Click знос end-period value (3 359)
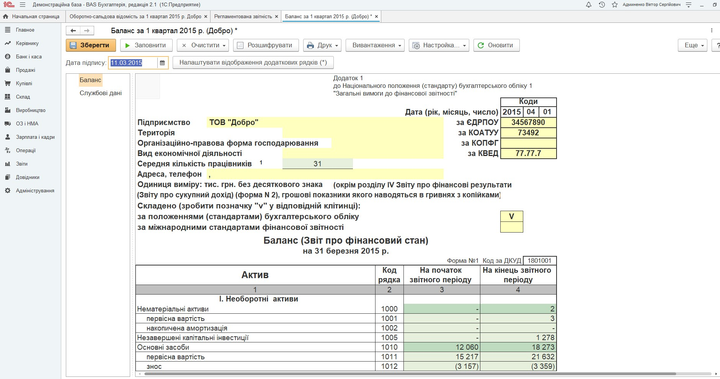The height and width of the screenshot is (379, 720). (518, 367)
